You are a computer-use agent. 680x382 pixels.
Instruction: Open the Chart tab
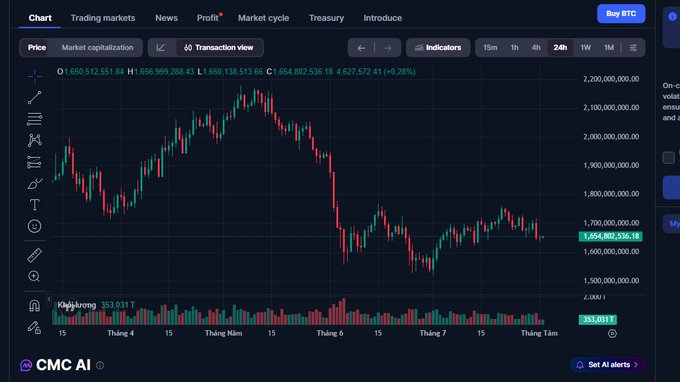40,18
